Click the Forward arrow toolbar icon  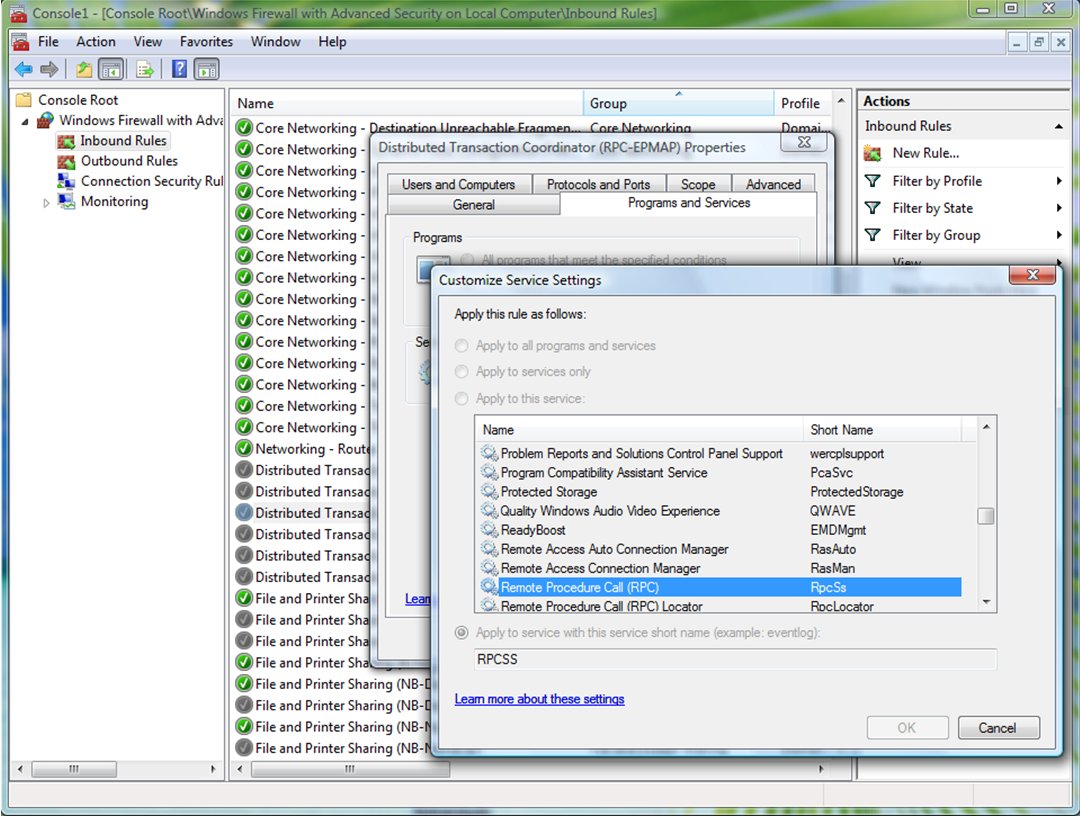click(49, 69)
